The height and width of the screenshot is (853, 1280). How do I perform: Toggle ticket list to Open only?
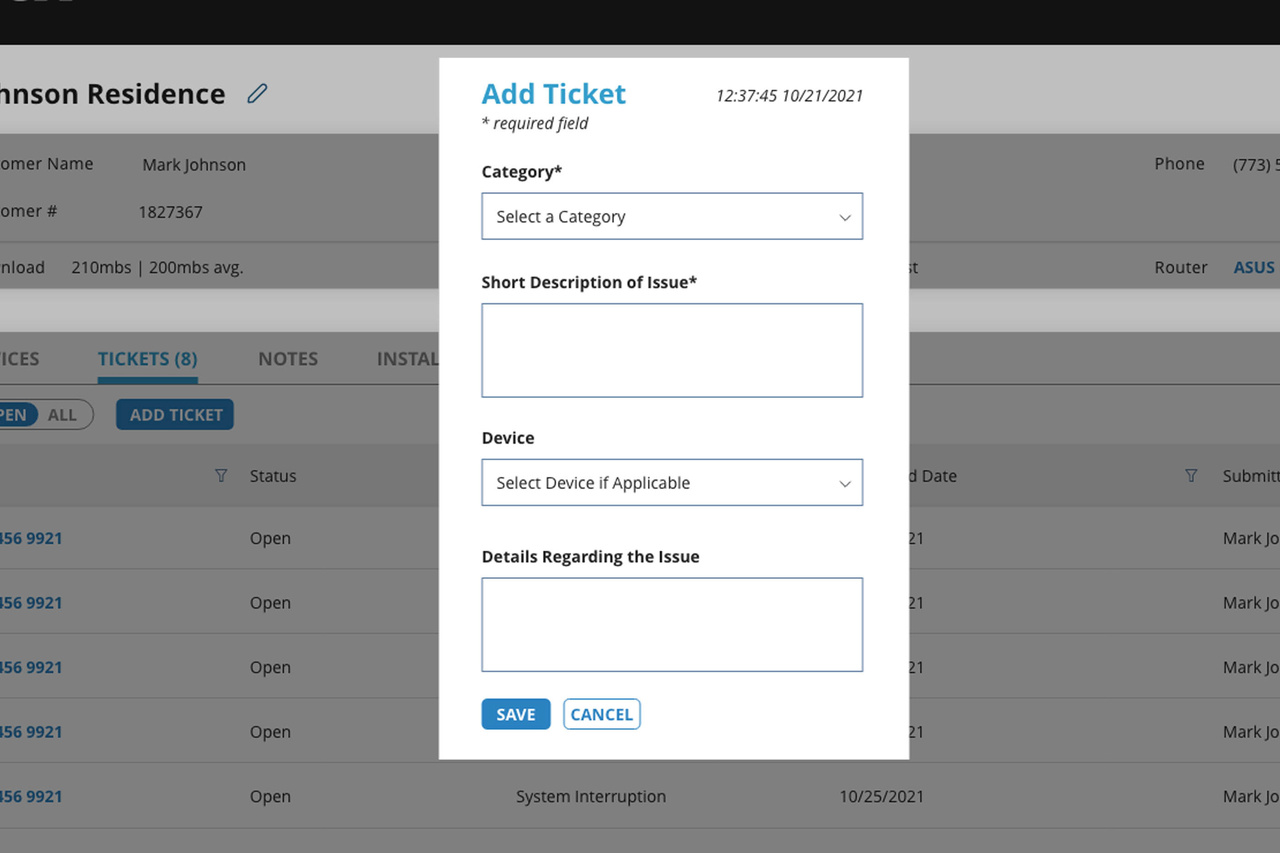(12, 415)
